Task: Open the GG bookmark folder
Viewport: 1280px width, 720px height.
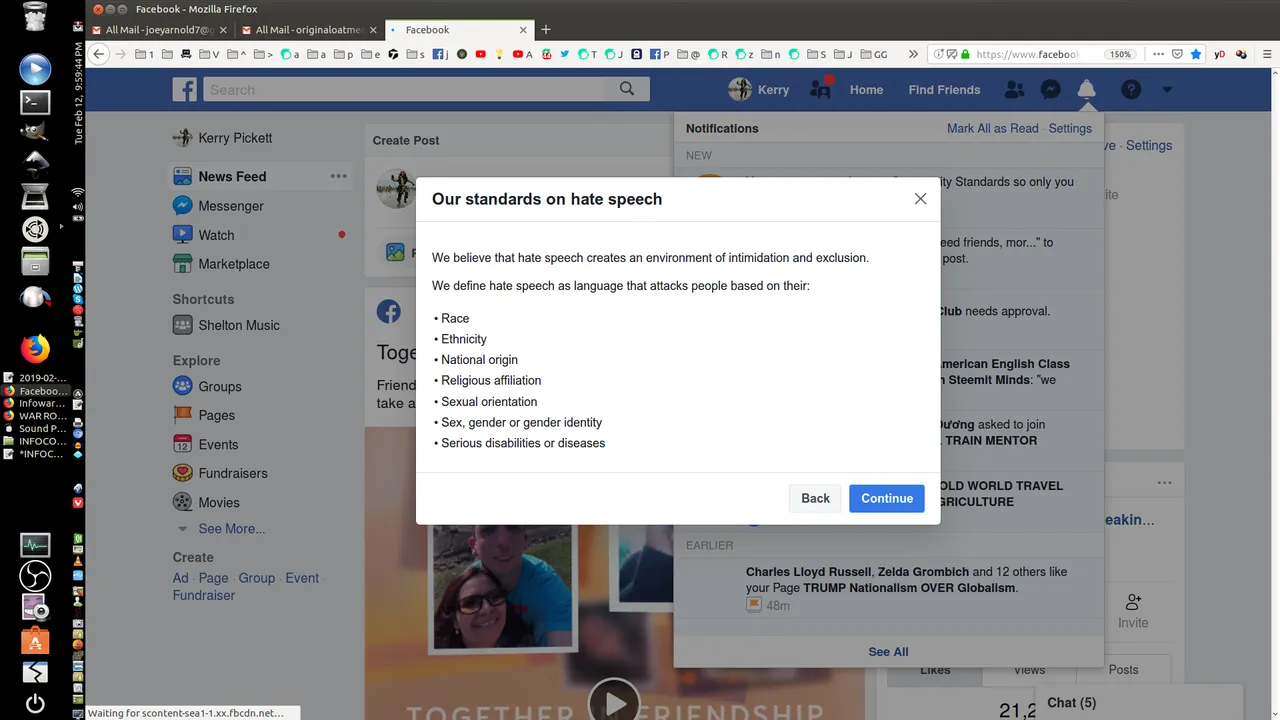Action: click(873, 54)
